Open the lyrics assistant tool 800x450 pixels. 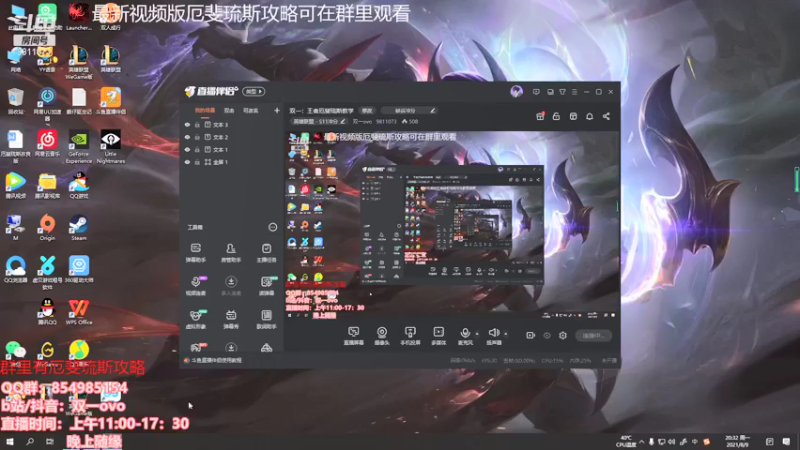point(266,319)
